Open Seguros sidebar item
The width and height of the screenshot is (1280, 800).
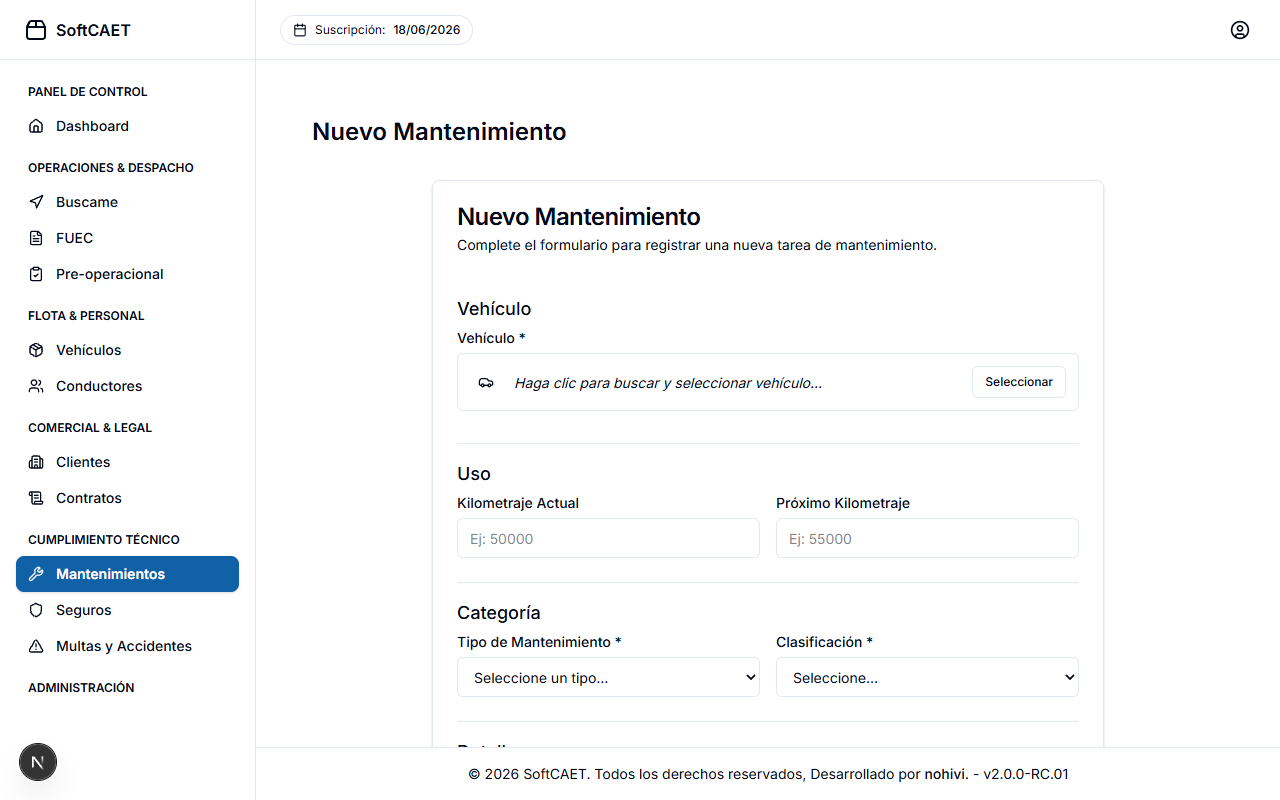(x=127, y=610)
